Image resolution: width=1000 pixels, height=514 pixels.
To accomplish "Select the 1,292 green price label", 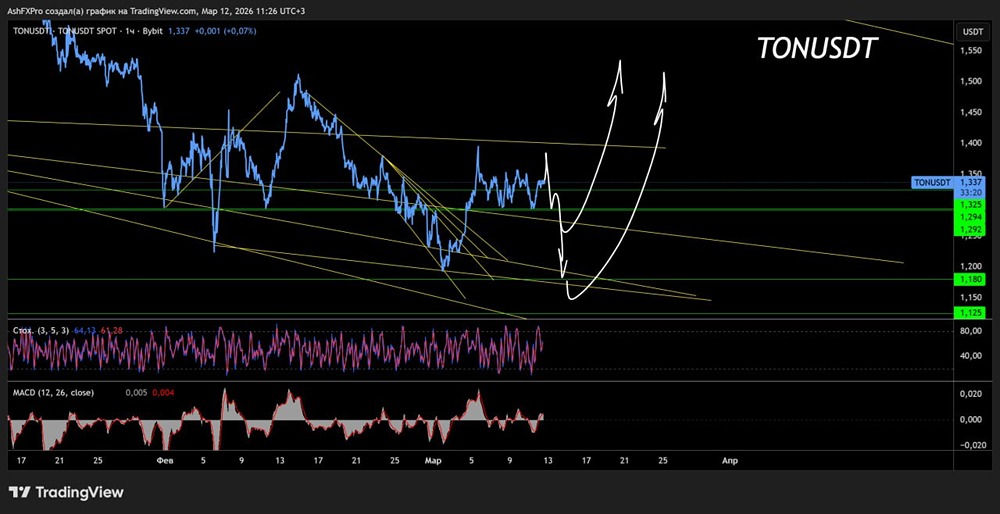I will tap(972, 229).
